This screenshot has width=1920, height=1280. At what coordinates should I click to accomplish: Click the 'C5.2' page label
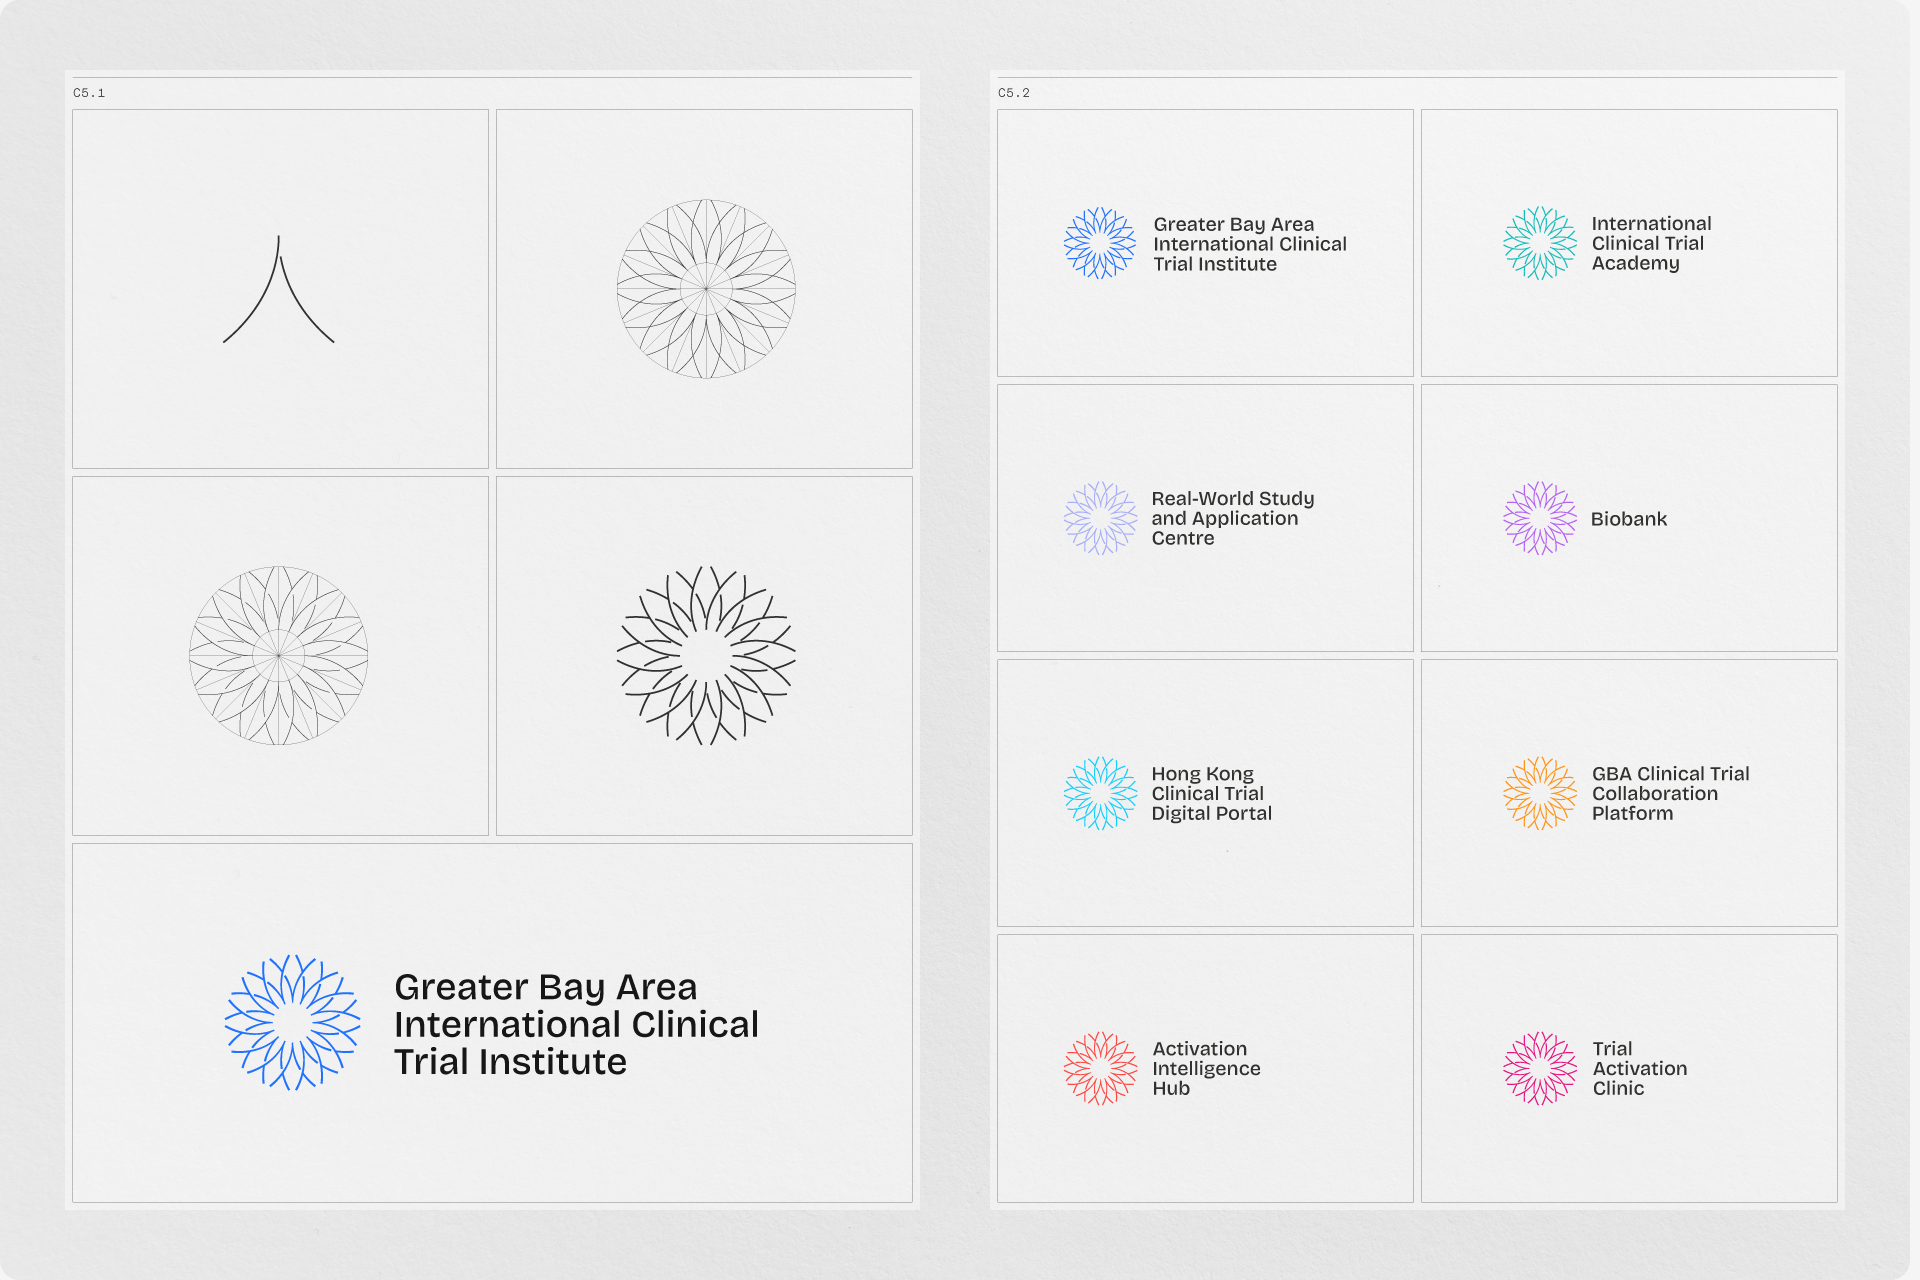[1014, 93]
